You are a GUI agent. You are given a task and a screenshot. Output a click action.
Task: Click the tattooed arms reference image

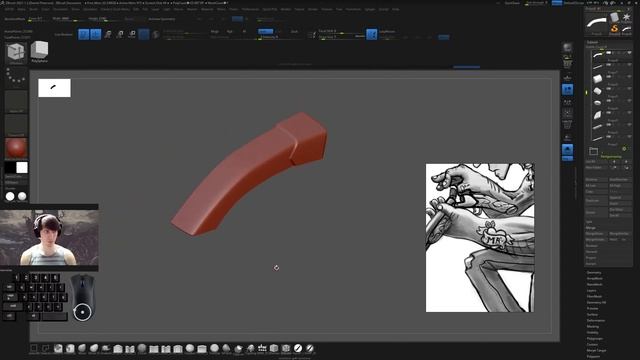coord(480,238)
